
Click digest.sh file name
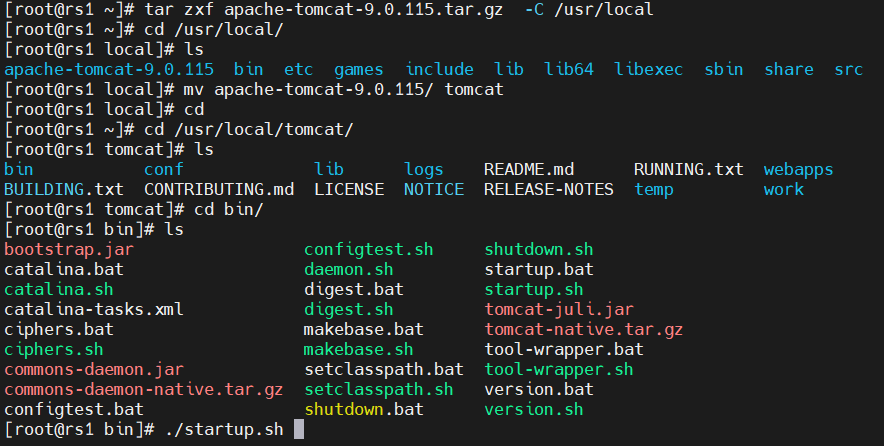pos(348,309)
